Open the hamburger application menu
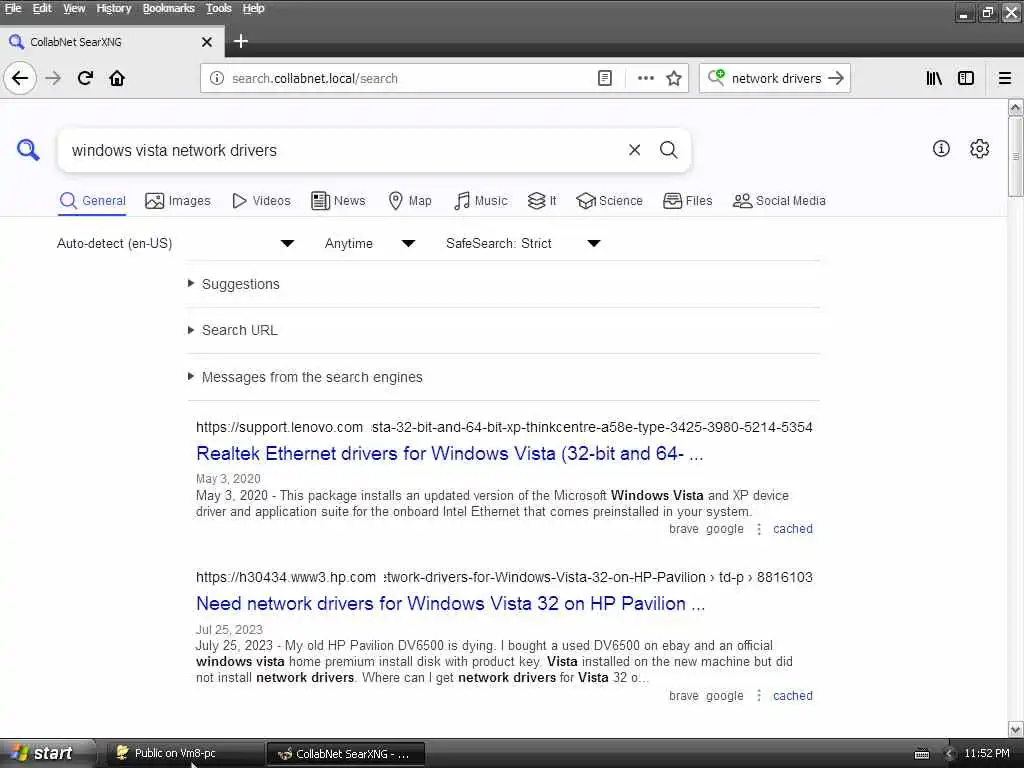The width and height of the screenshot is (1024, 768). [x=1004, y=78]
